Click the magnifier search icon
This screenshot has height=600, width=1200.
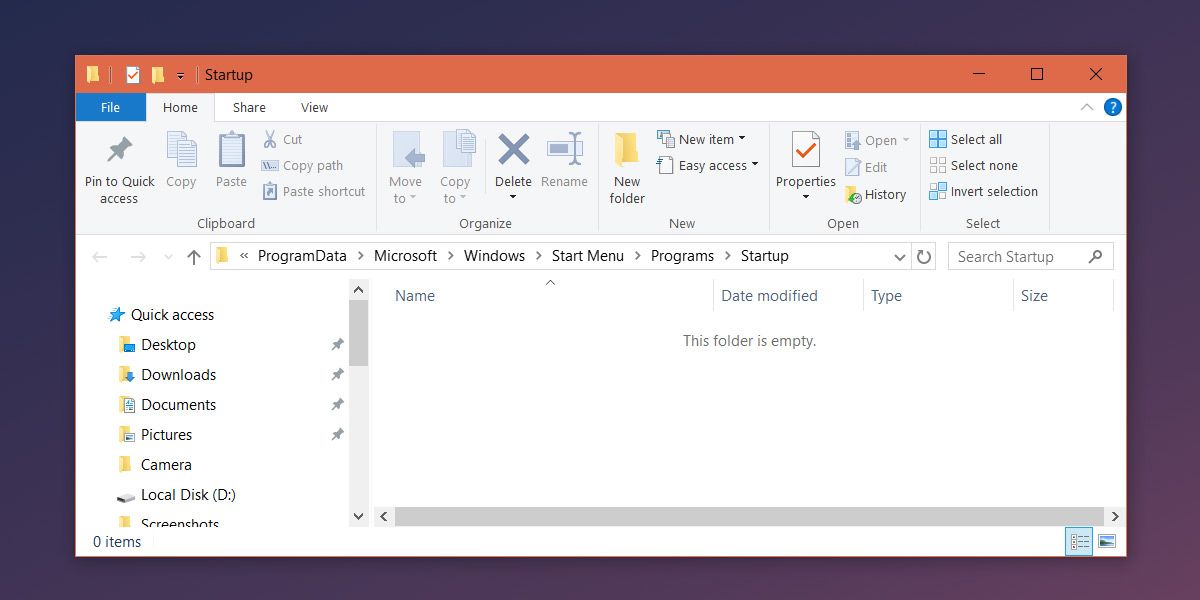click(x=1096, y=256)
